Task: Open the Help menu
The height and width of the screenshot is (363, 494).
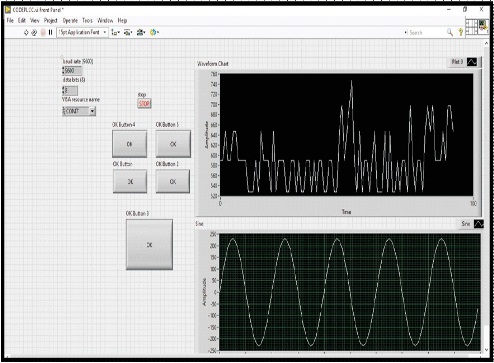Action: pyautogui.click(x=122, y=21)
